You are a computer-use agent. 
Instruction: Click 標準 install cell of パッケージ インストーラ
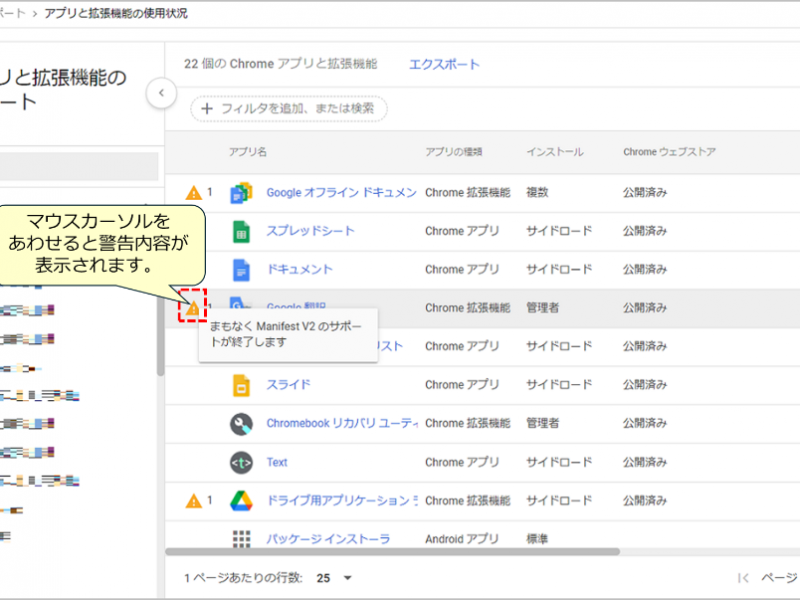click(x=537, y=539)
